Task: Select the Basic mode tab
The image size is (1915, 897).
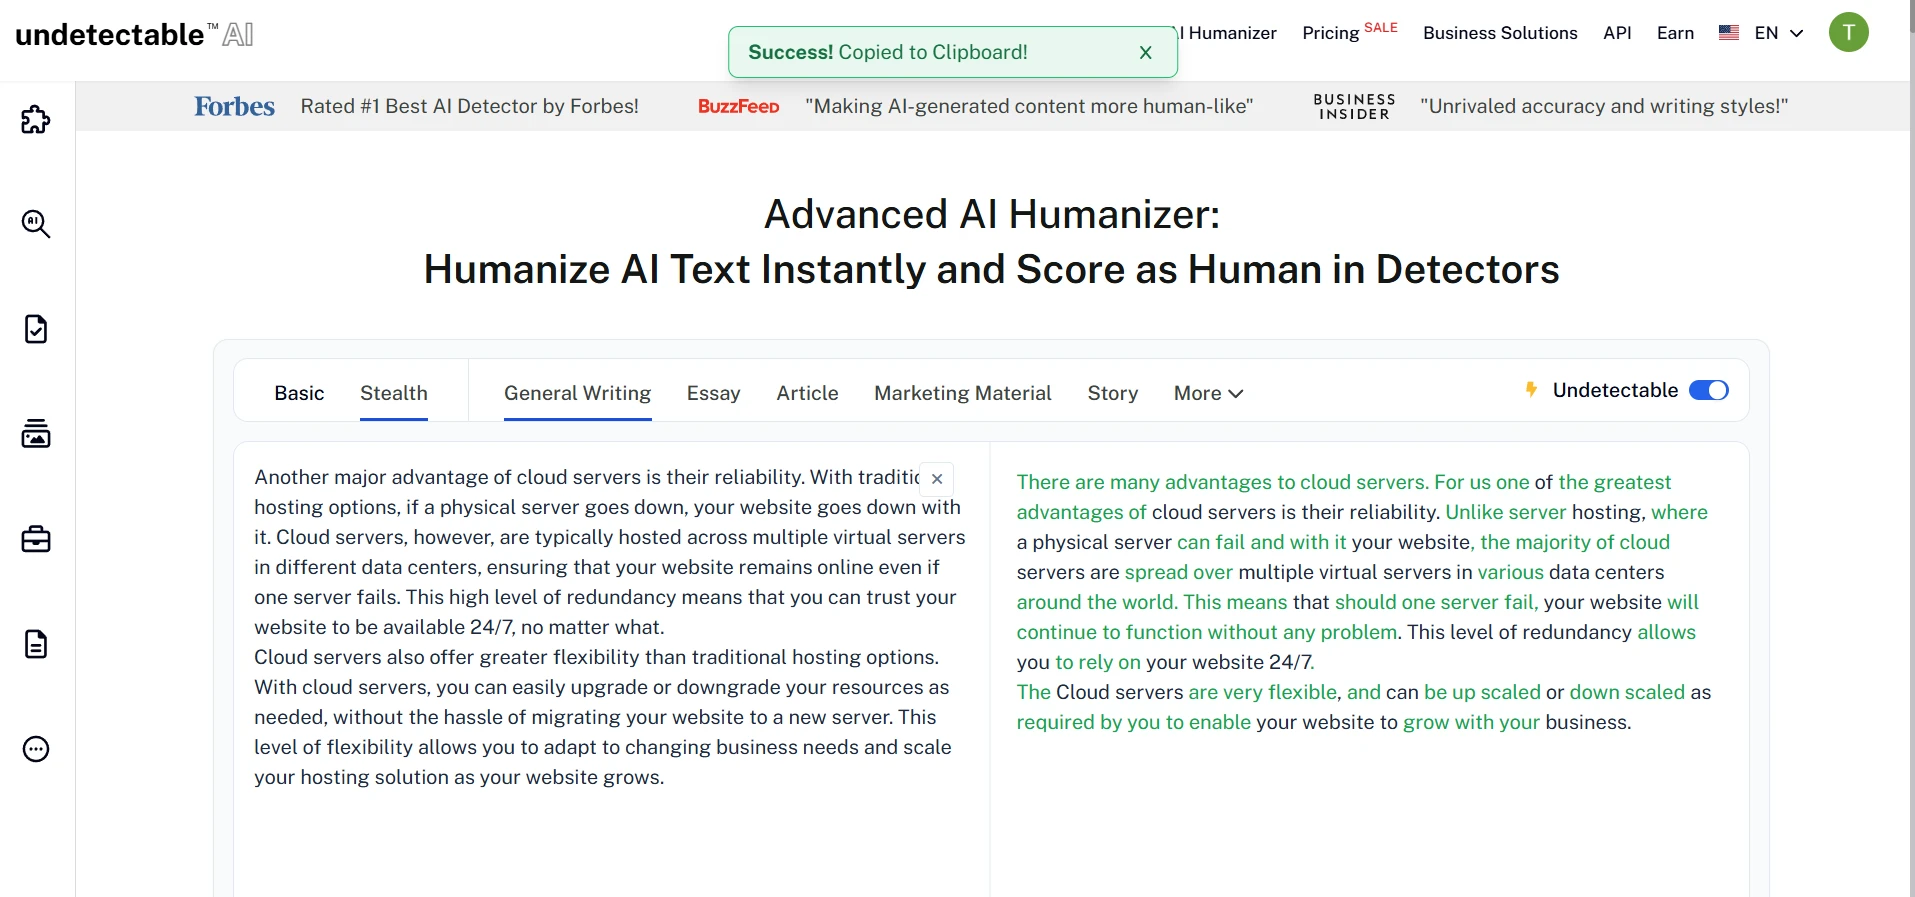Action: [299, 393]
